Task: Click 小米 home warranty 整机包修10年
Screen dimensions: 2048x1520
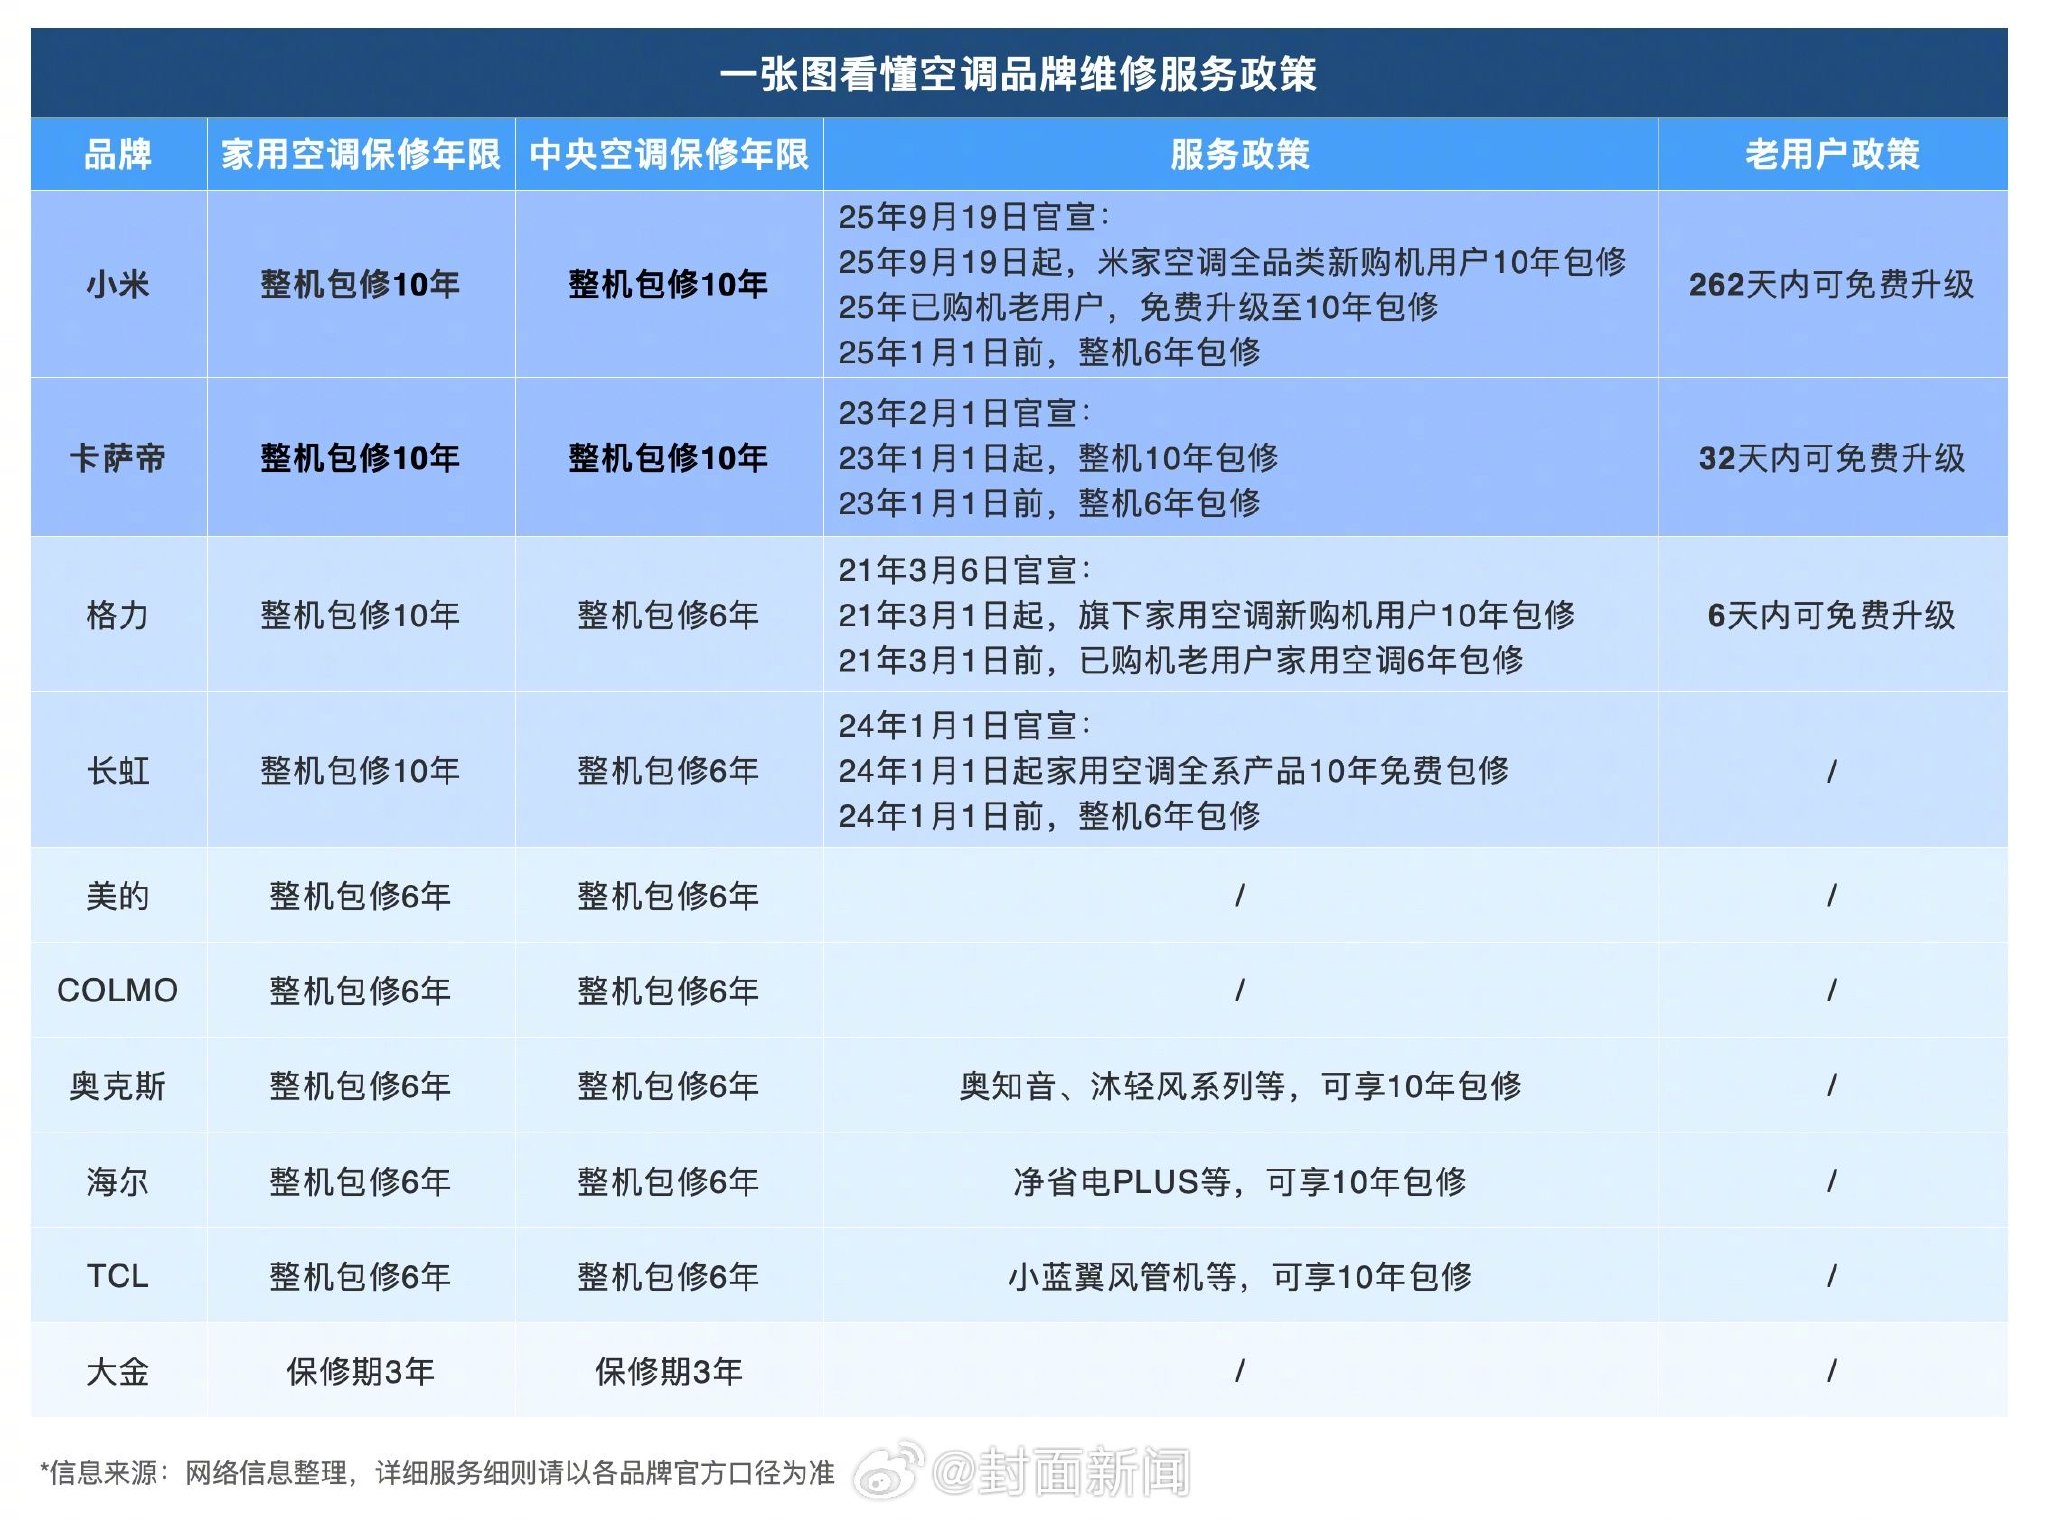Action: [361, 284]
